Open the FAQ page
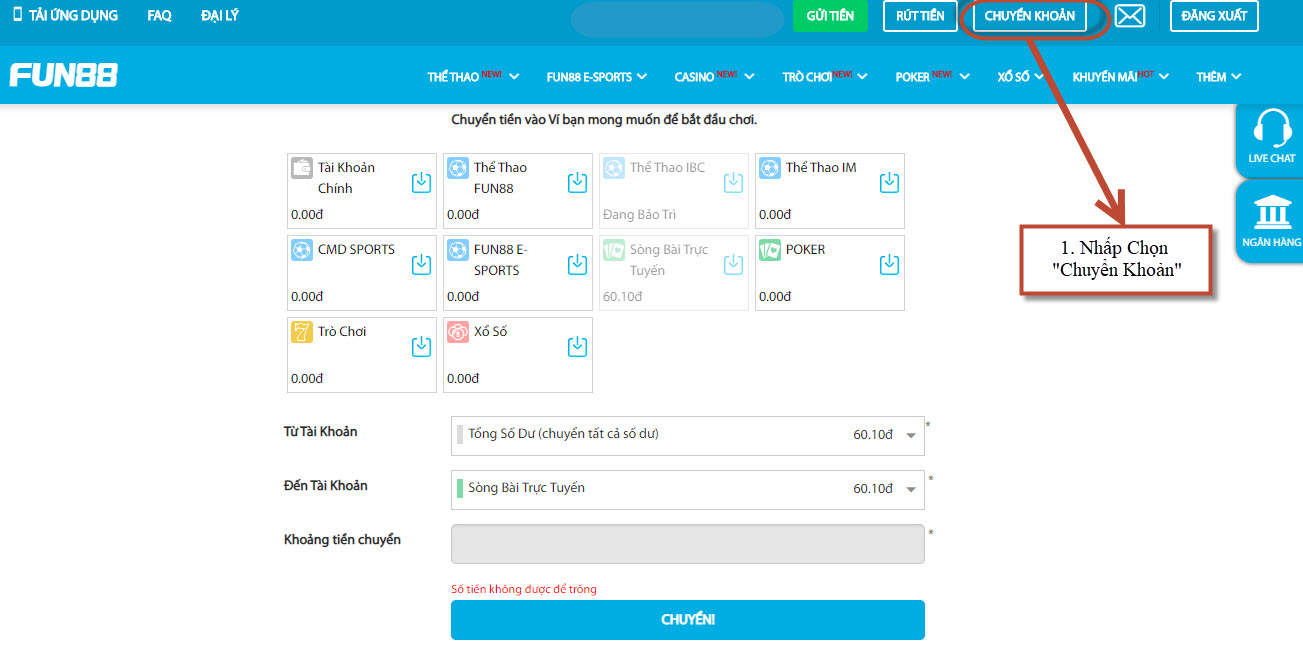 (159, 15)
